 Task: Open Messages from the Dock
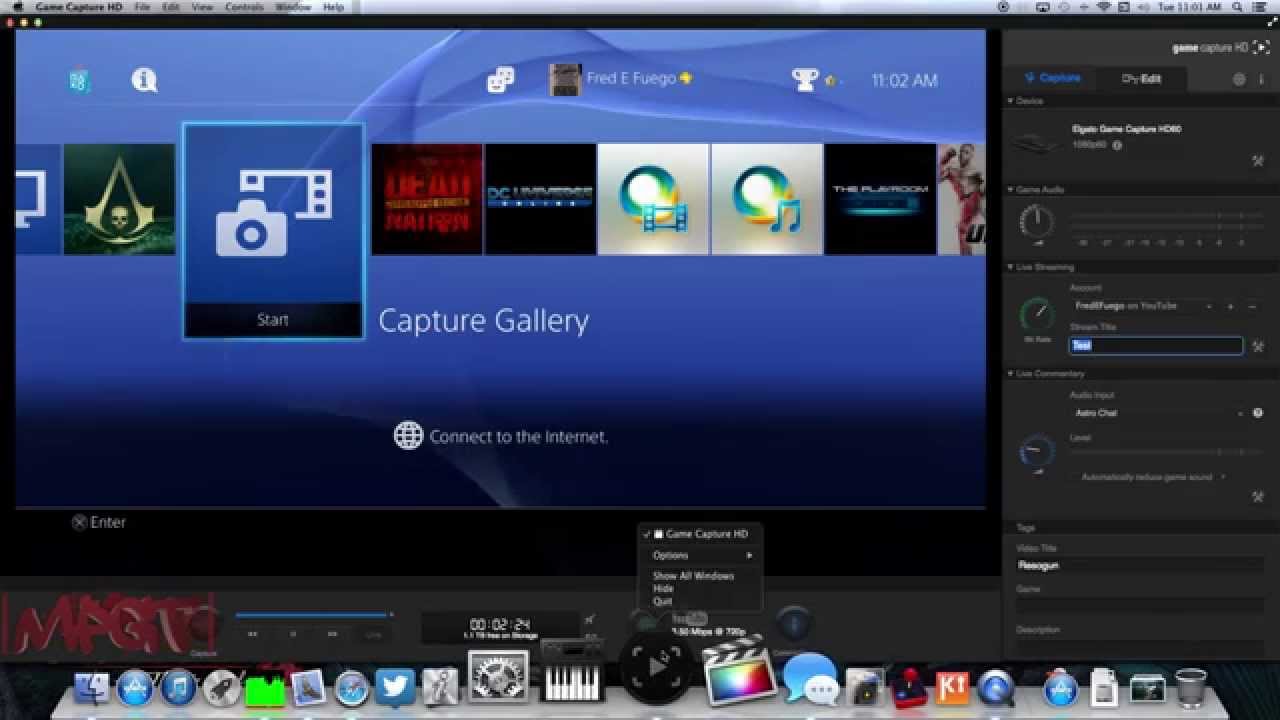coord(810,680)
